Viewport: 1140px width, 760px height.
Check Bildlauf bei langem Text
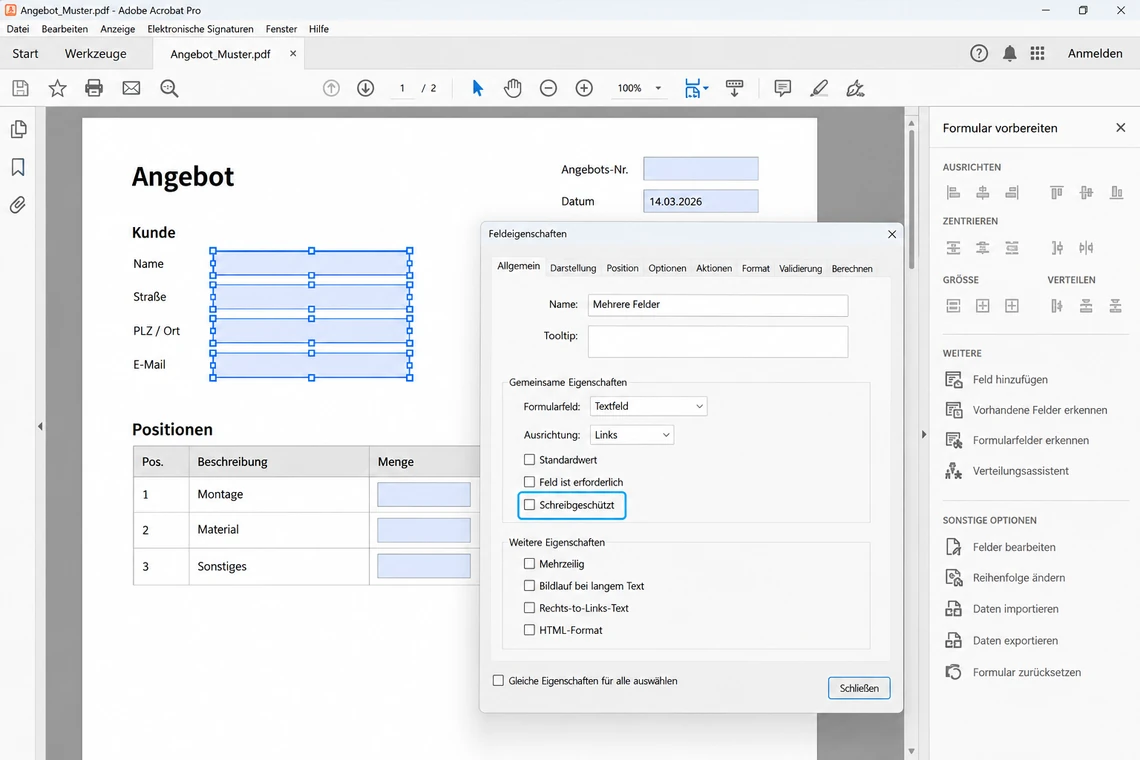pyautogui.click(x=529, y=585)
